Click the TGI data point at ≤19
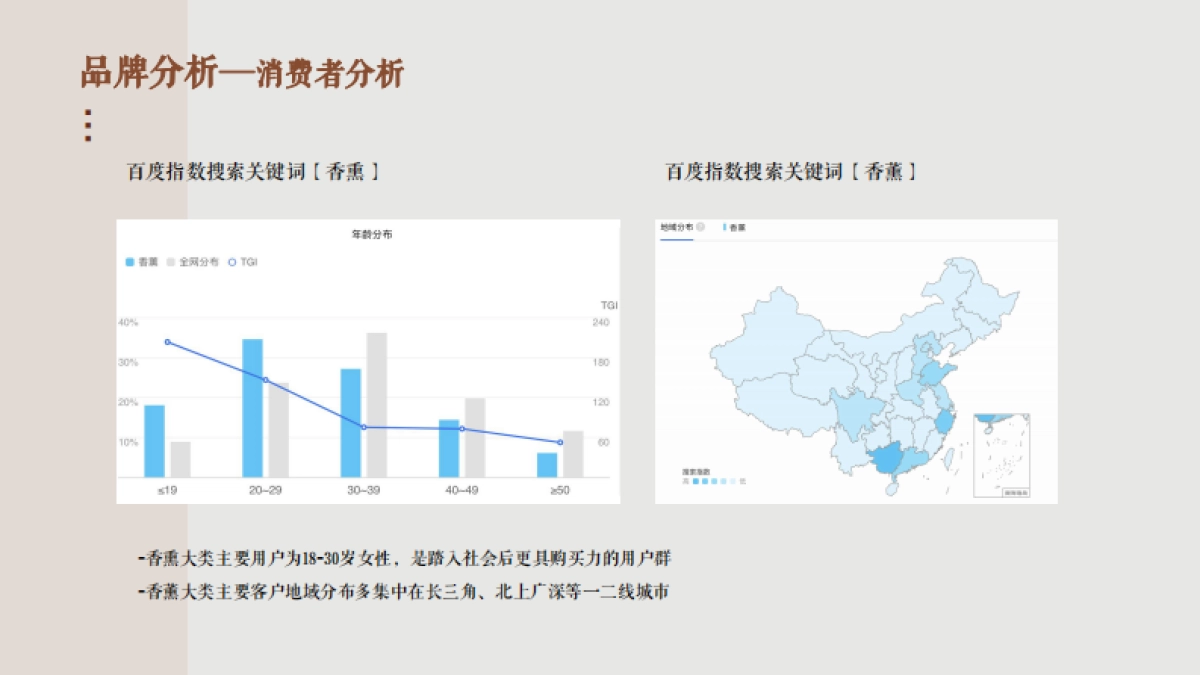 [167, 342]
